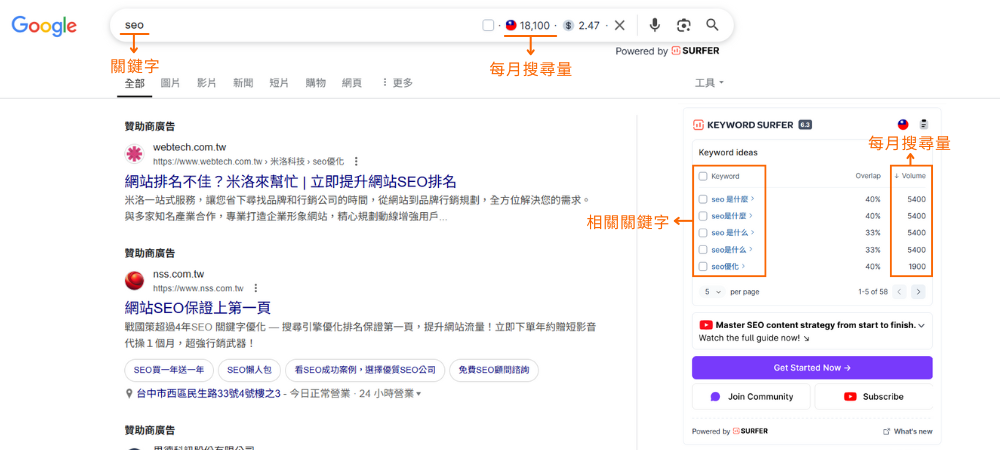
Task: Check the box for 'seo優化'
Action: click(x=703, y=266)
